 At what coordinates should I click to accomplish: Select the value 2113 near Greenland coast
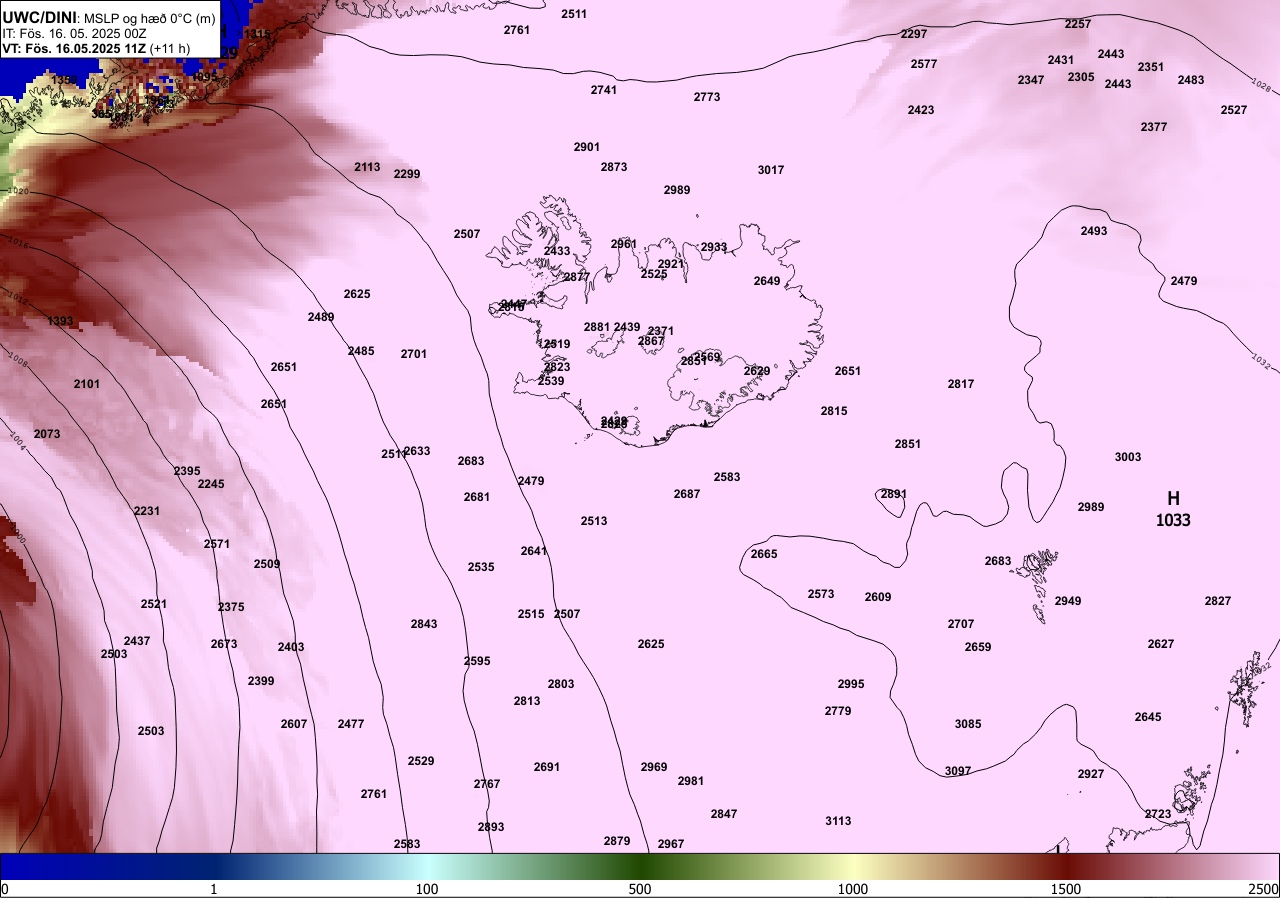pyautogui.click(x=367, y=167)
